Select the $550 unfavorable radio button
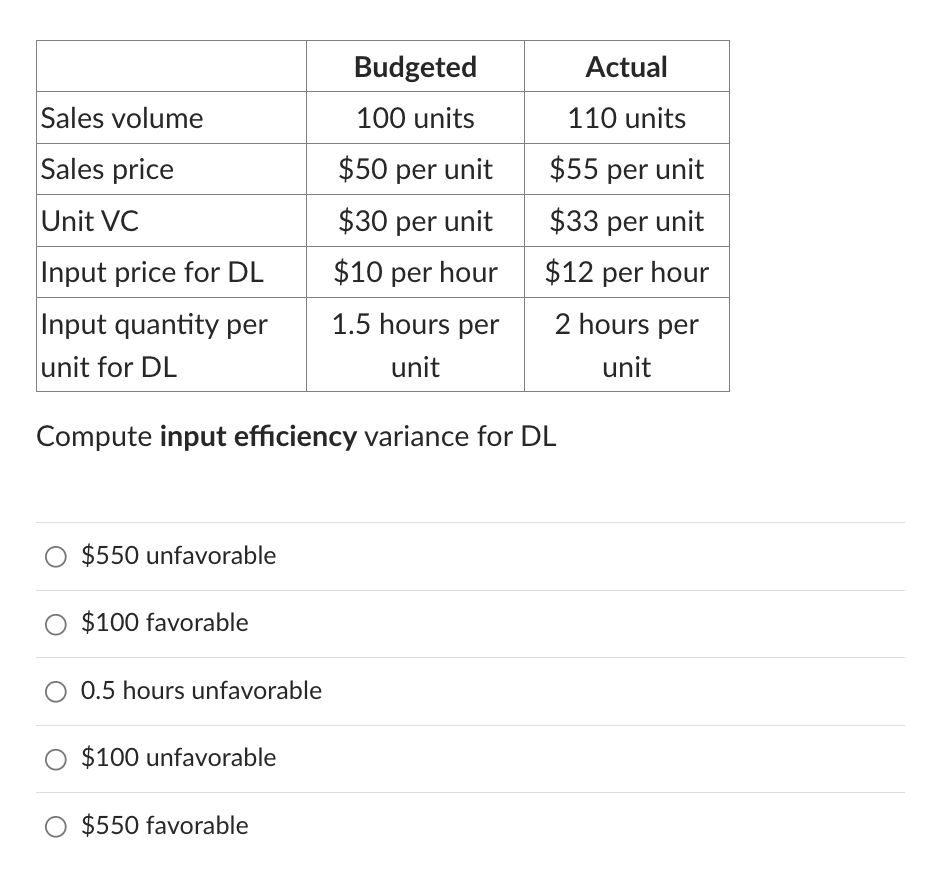 coord(56,556)
